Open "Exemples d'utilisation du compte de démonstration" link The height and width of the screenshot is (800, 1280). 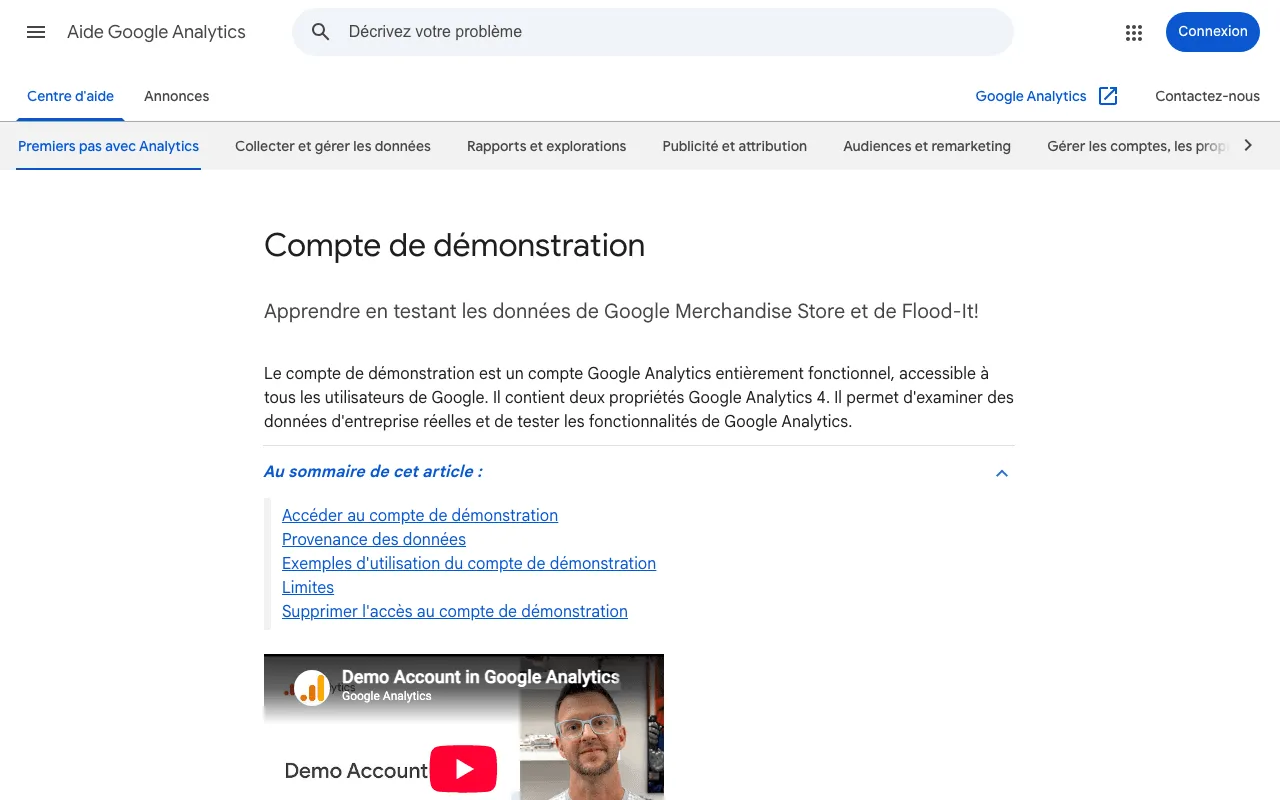pos(469,564)
